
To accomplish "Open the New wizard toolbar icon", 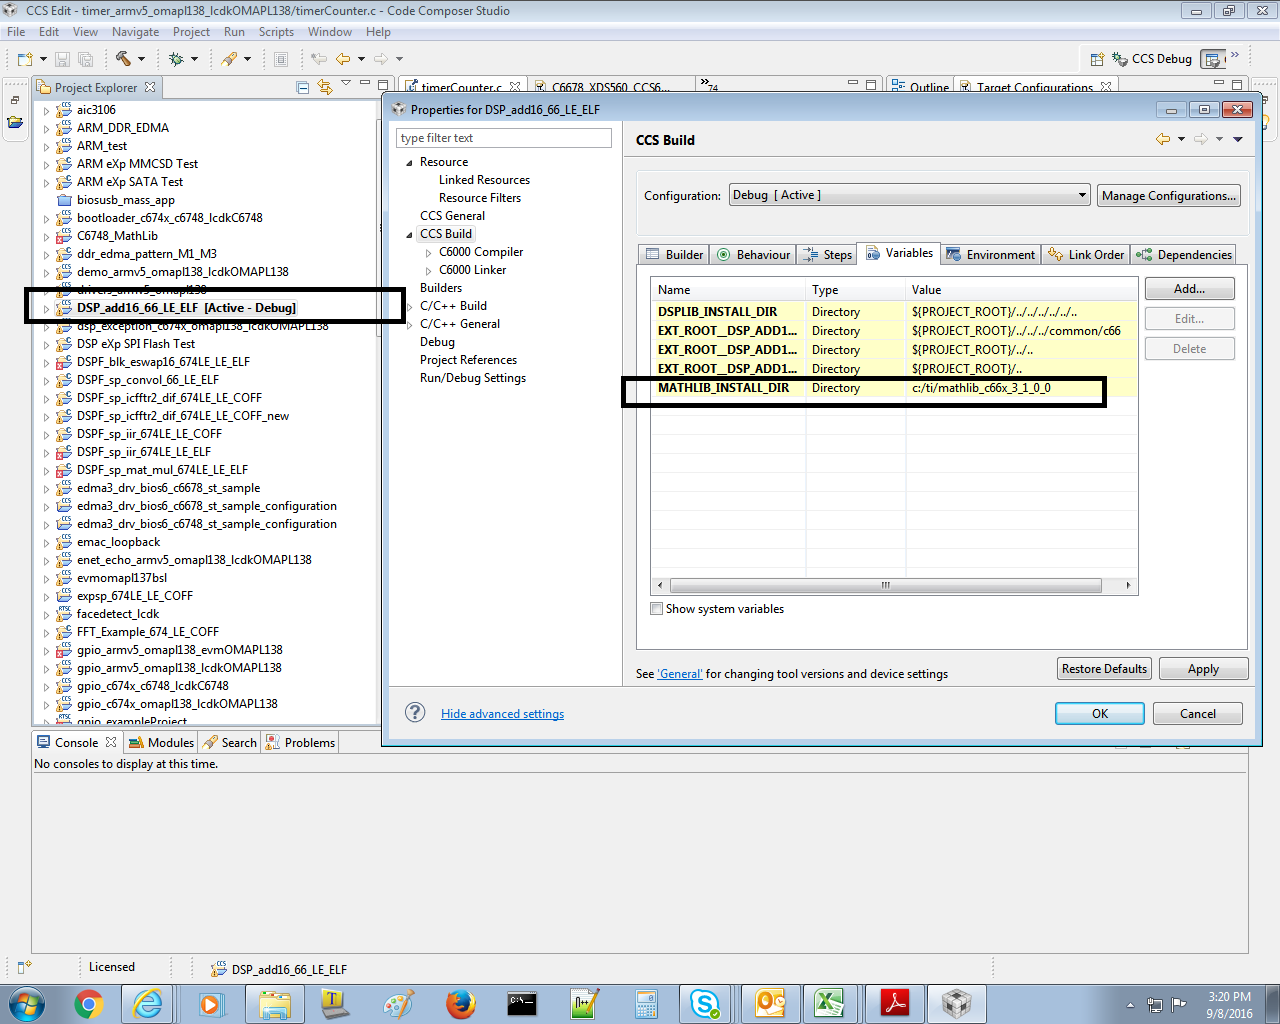I will tap(23, 59).
